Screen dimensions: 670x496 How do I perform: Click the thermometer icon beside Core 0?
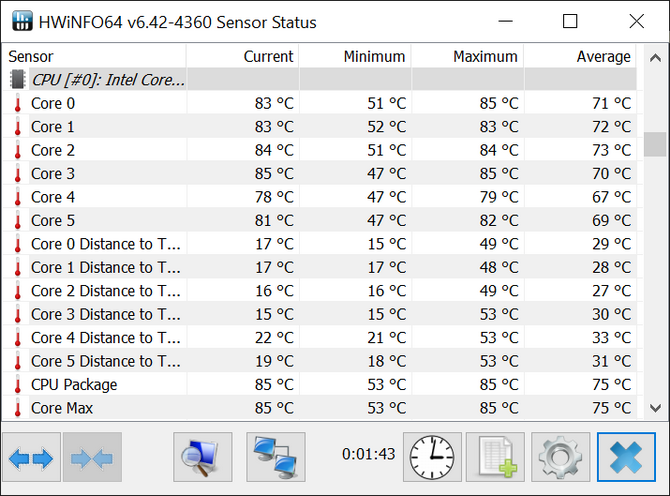click(x=18, y=103)
